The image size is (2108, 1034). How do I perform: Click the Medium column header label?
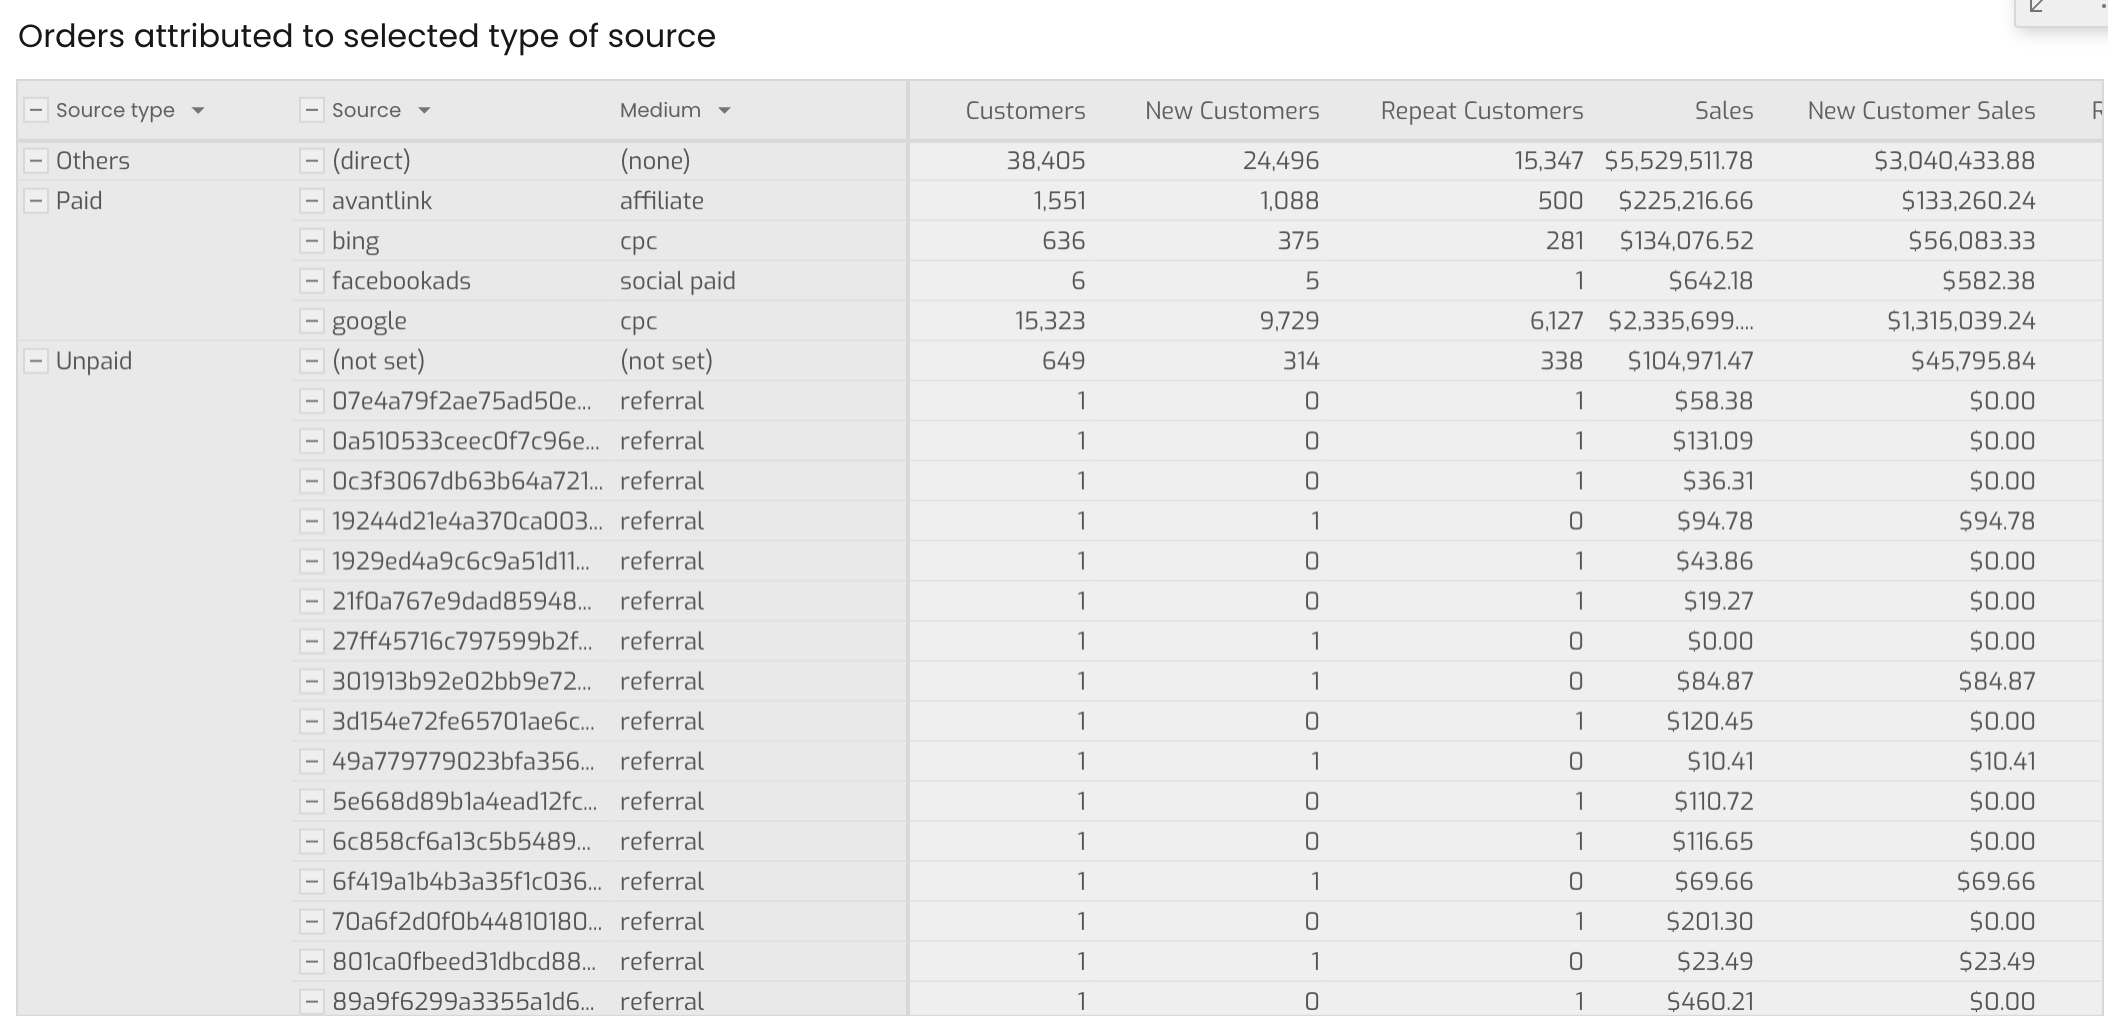tap(660, 110)
